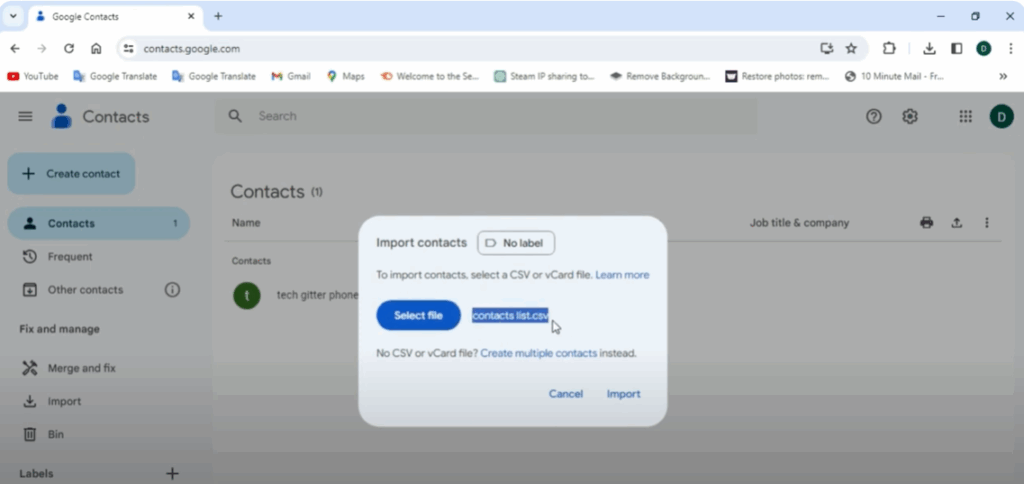Toggle the browser side panel
This screenshot has height=484, width=1024.
pos(956,48)
